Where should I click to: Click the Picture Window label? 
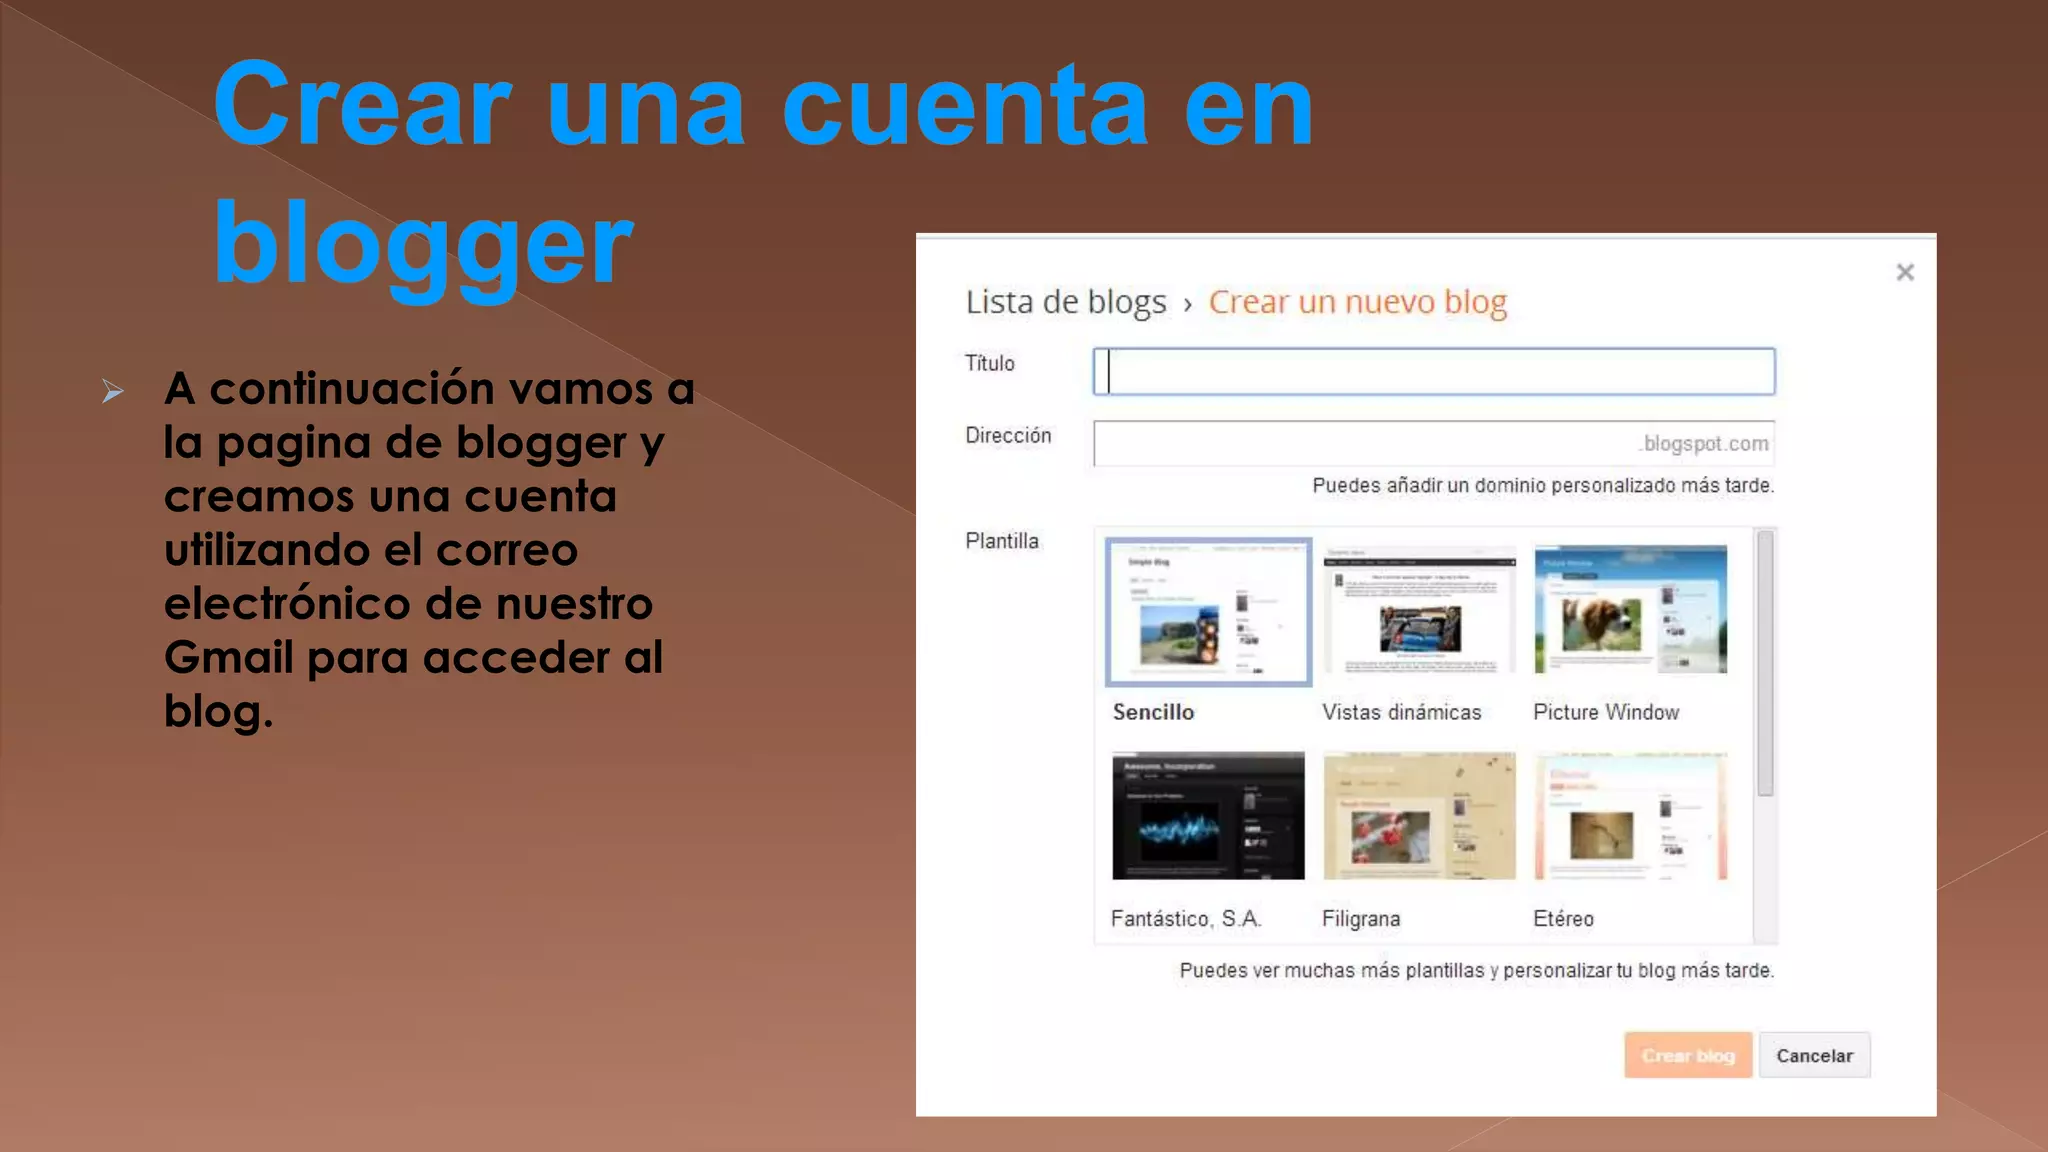pyautogui.click(x=1606, y=712)
